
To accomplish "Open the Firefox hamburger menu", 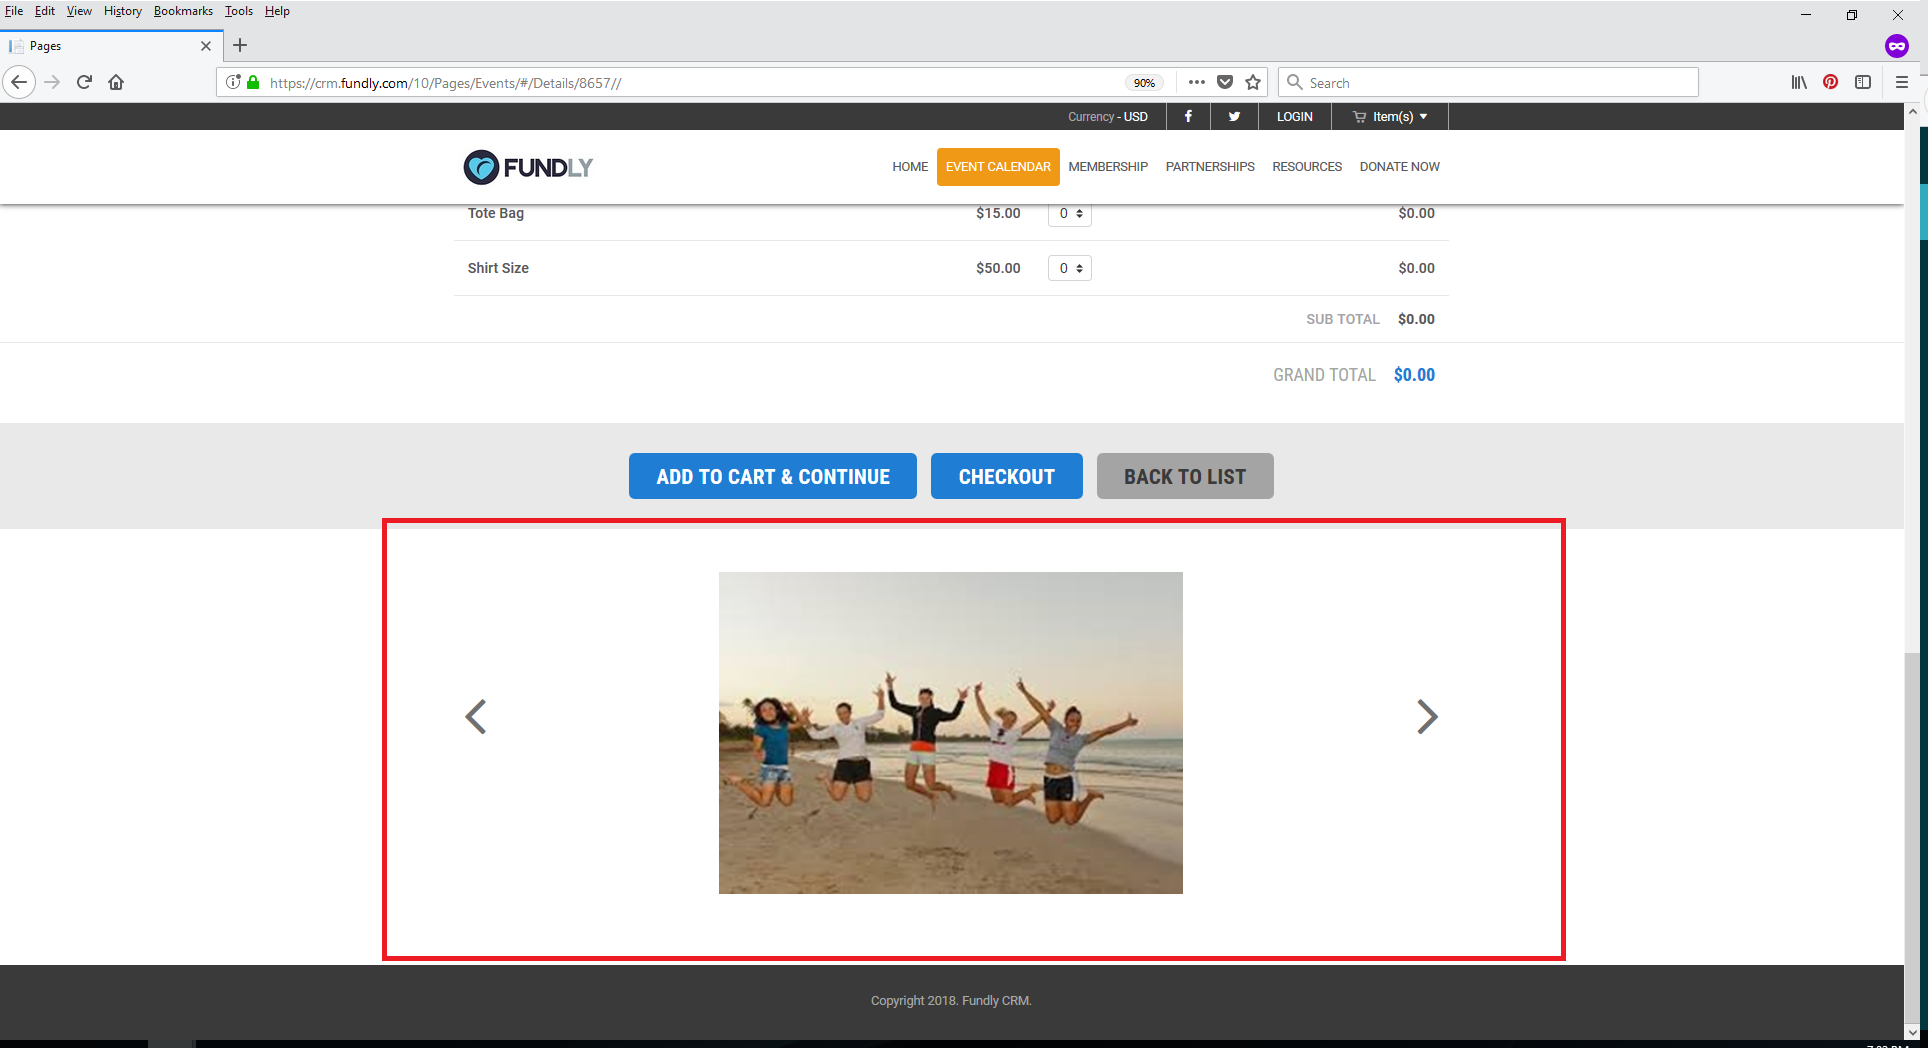I will pos(1902,82).
